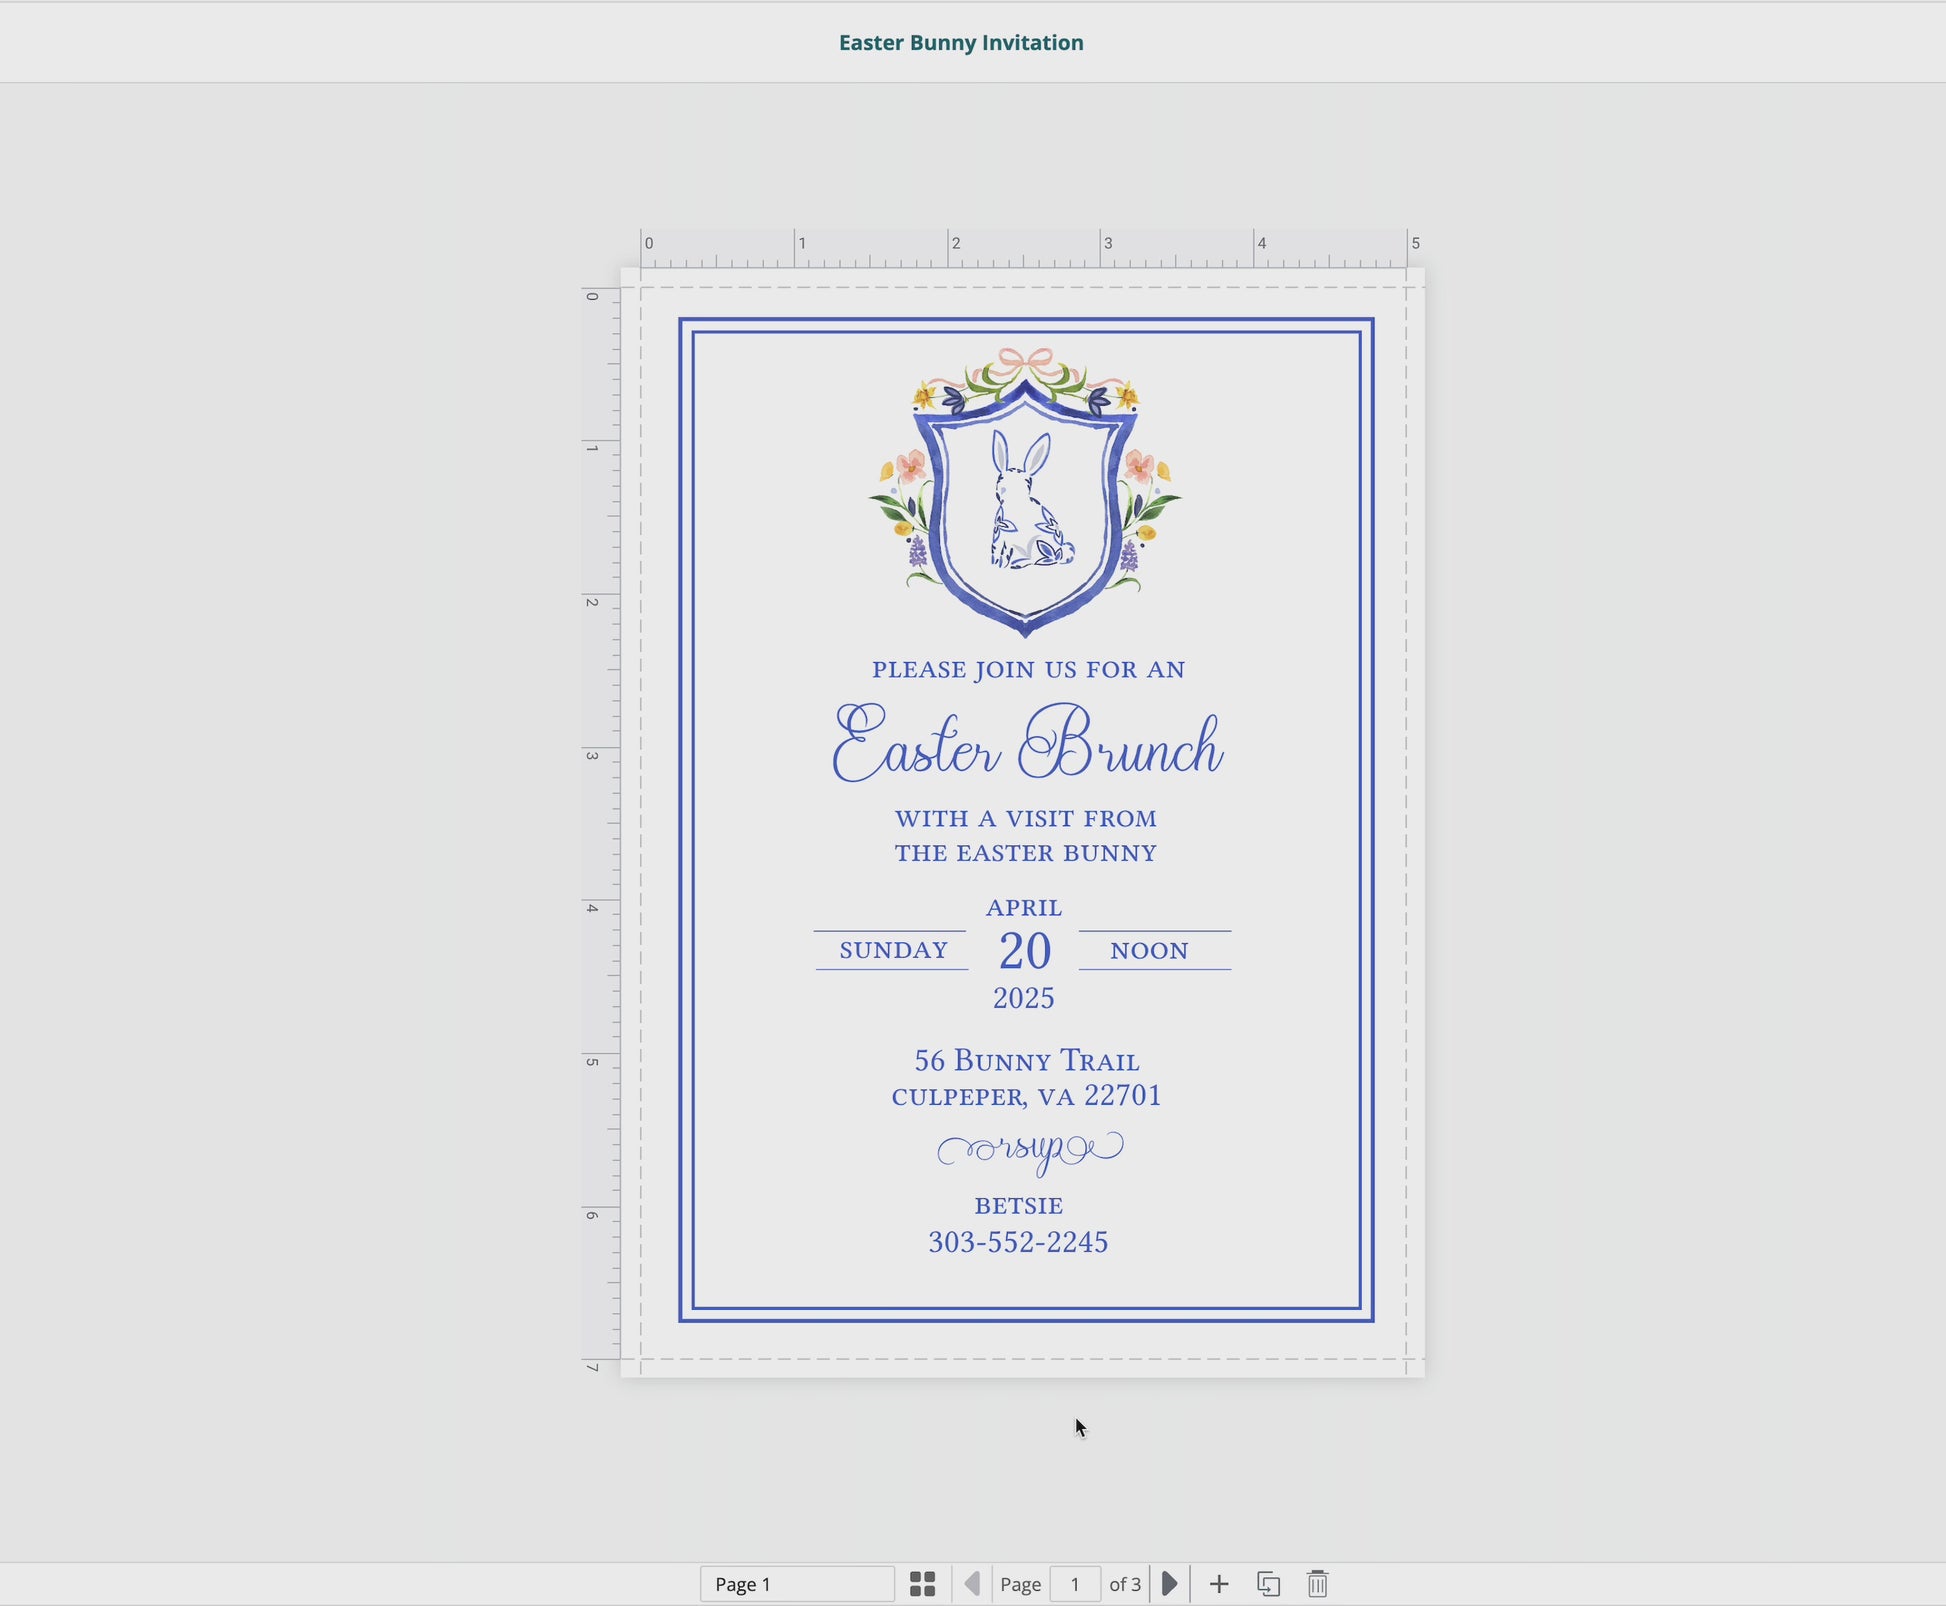Open the page grid overview icon
This screenshot has height=1606, width=1946.
coord(922,1584)
